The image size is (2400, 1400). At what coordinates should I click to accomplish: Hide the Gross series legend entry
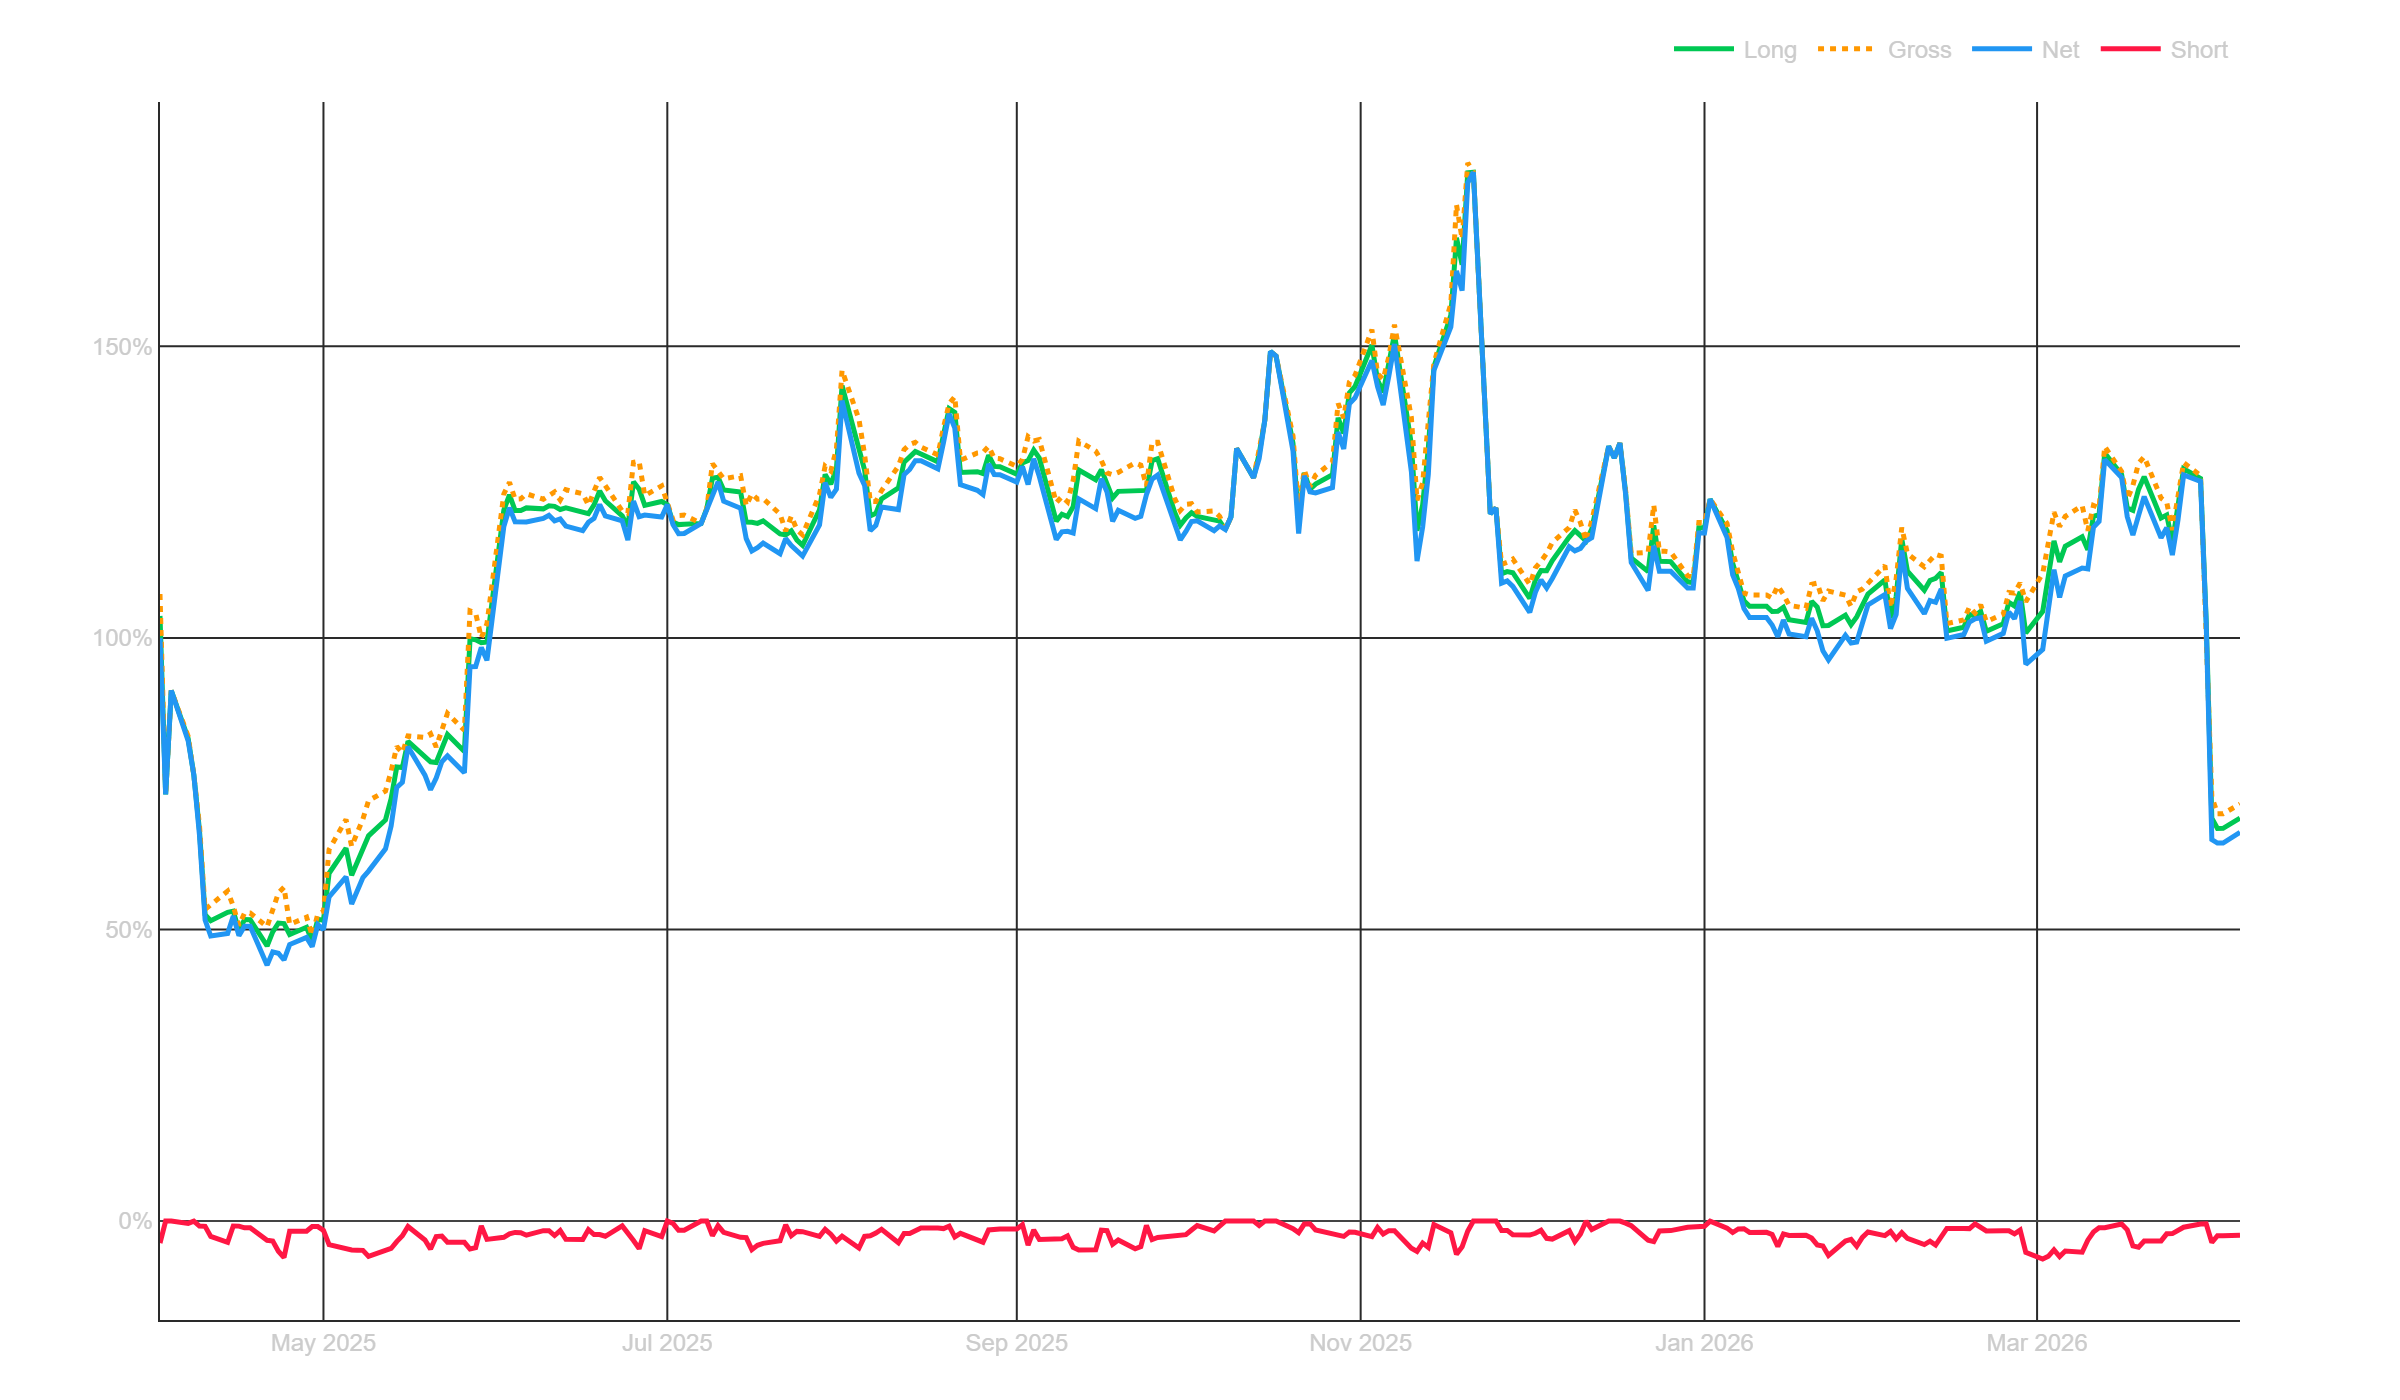[1918, 50]
